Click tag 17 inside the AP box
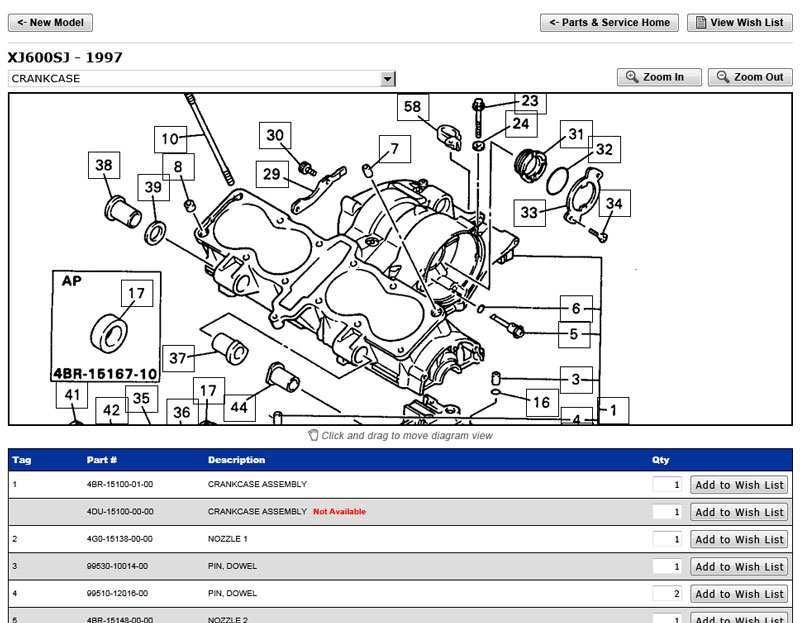 tap(137, 293)
